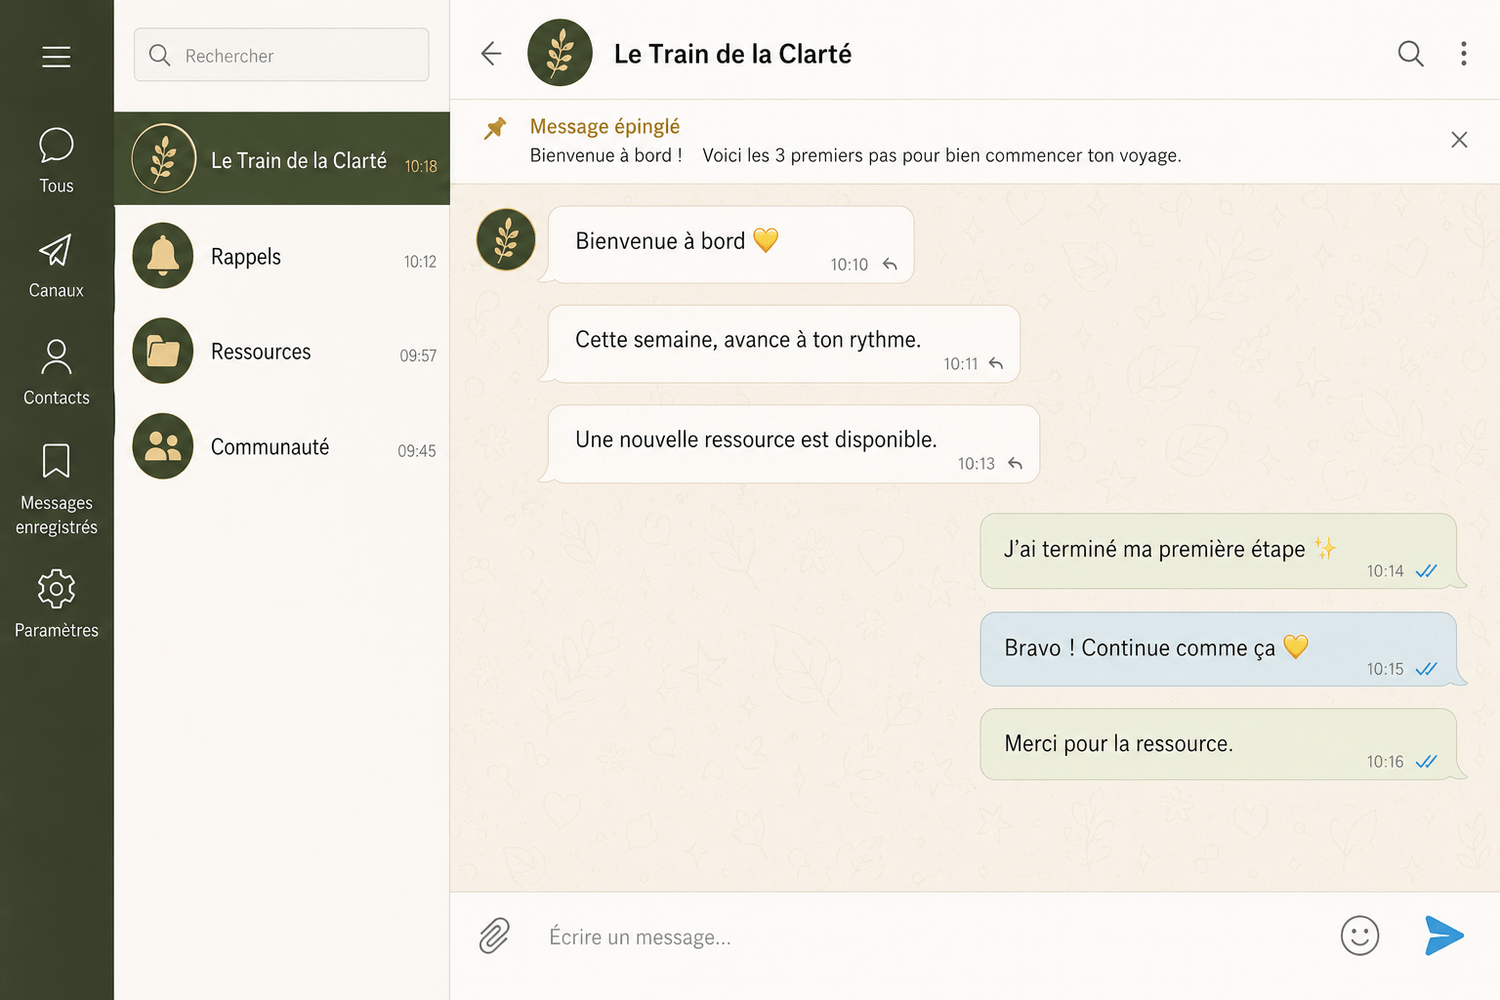Click the Le Train de la Clarté header title
Screen dimensions: 1500x1000
733,54
